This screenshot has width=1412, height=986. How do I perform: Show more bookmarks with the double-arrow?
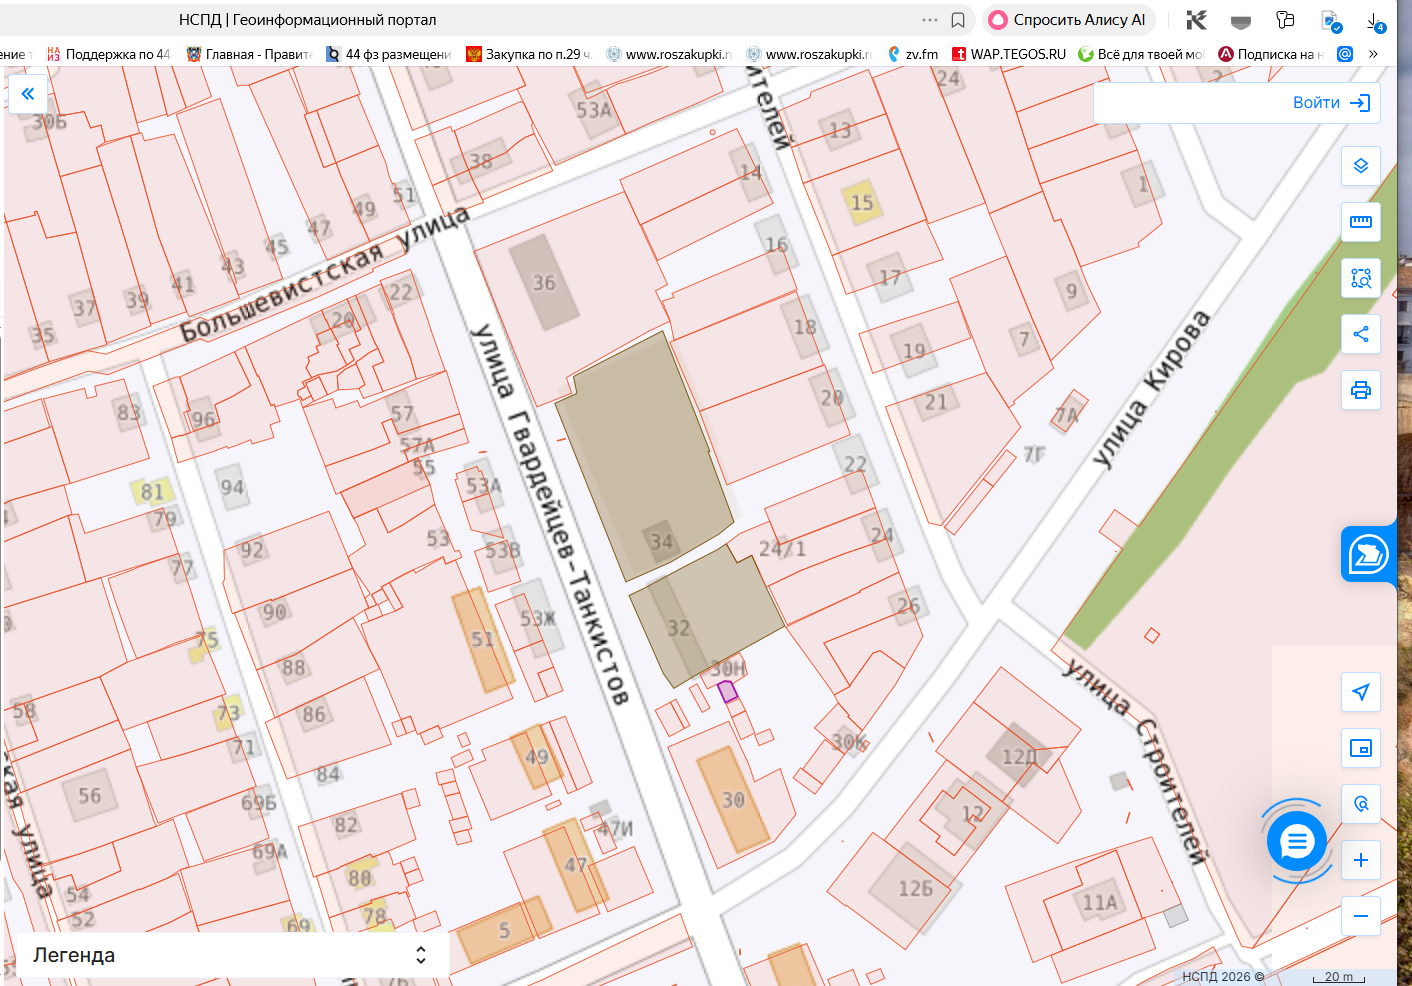pyautogui.click(x=1373, y=54)
